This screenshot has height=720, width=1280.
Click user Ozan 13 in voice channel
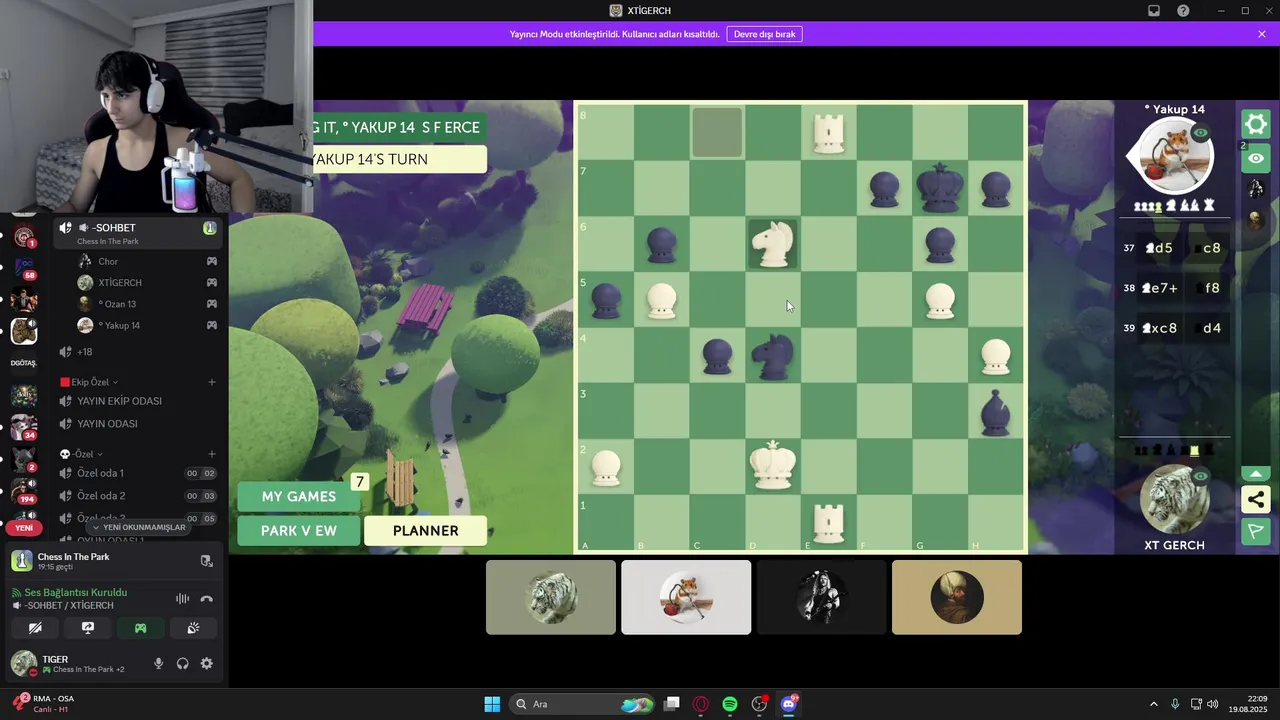pyautogui.click(x=148, y=304)
